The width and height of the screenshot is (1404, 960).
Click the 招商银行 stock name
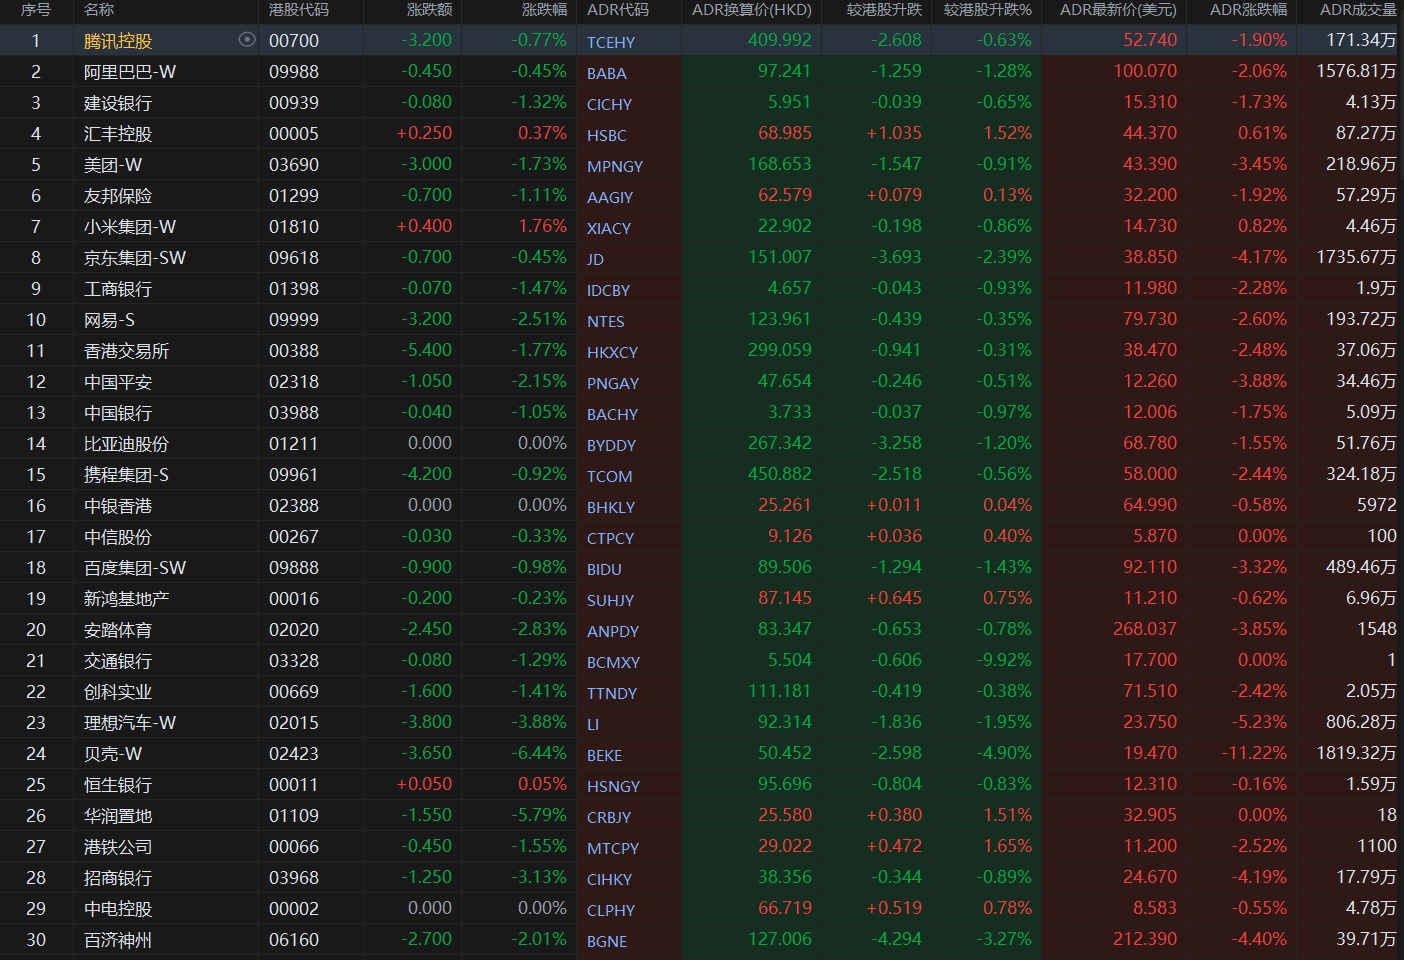118,878
